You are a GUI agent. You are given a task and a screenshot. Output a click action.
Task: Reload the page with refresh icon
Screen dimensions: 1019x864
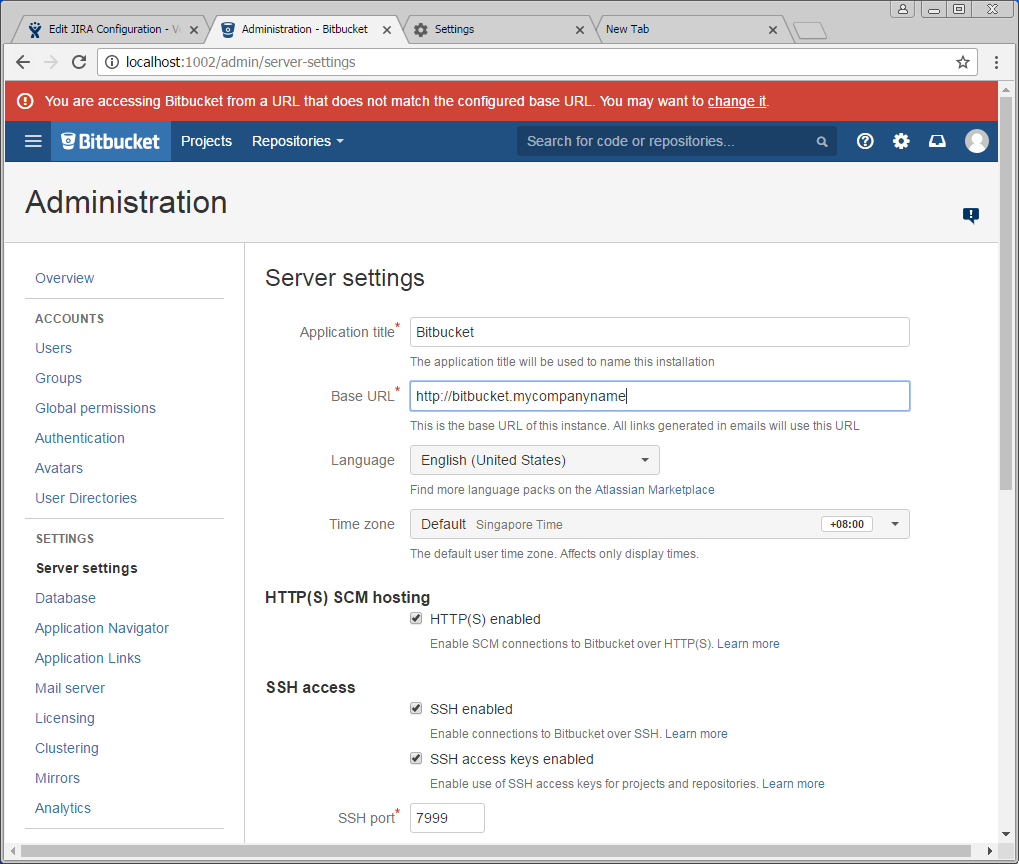pyautogui.click(x=79, y=62)
